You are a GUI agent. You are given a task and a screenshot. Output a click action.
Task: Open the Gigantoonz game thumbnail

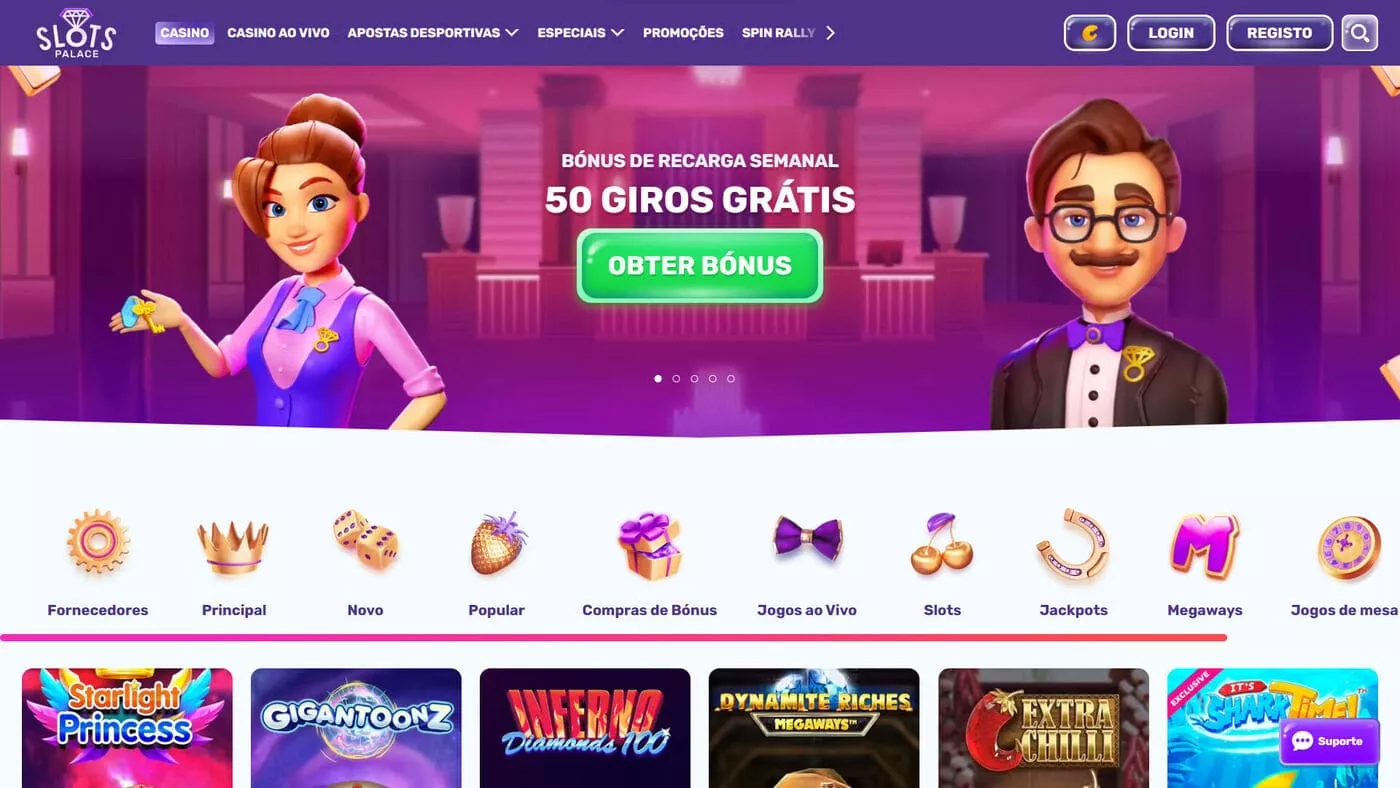(x=356, y=728)
